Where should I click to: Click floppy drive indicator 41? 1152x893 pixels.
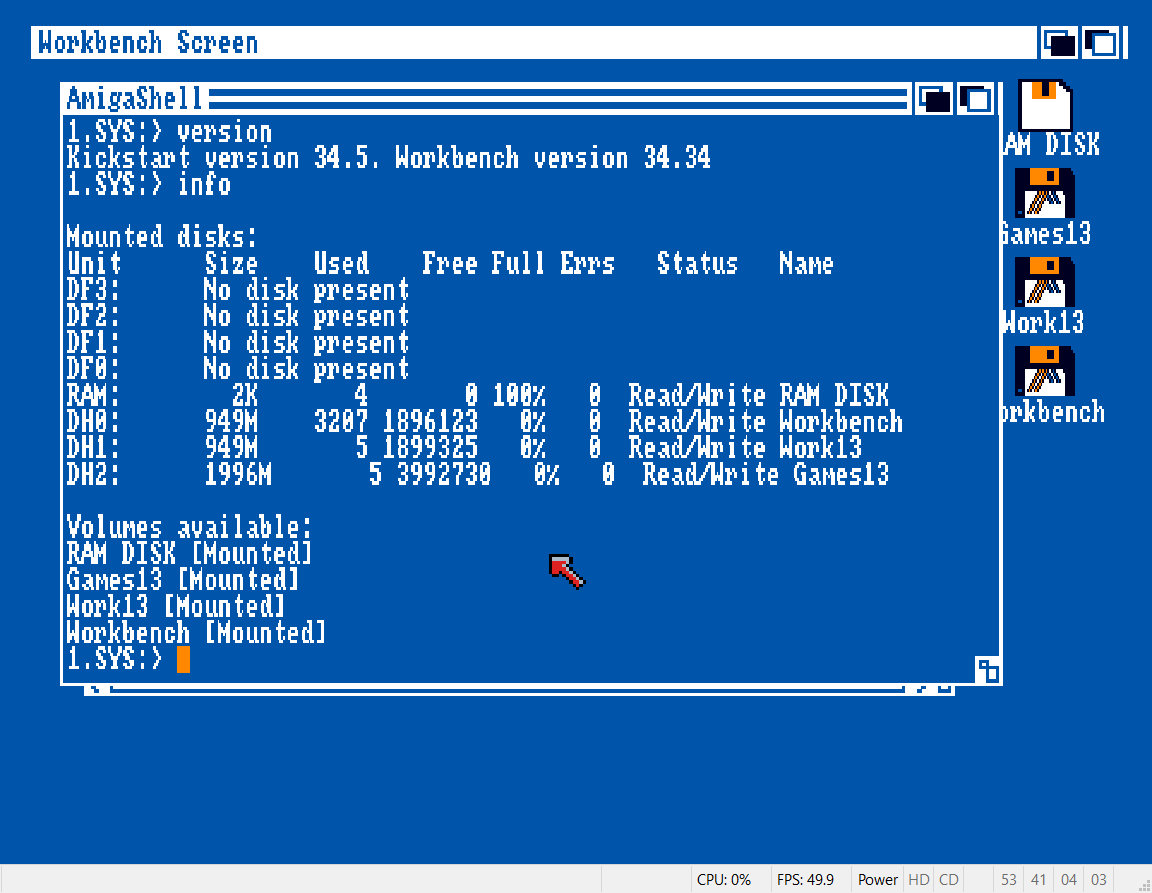point(1038,880)
